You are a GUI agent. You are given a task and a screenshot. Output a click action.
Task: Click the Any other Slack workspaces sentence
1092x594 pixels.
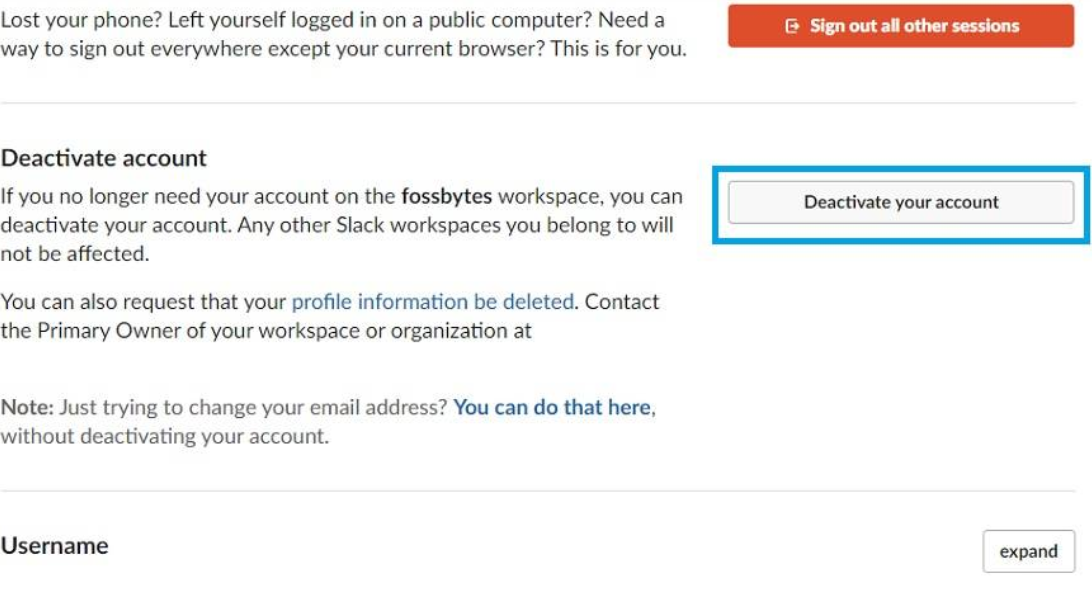337,240
